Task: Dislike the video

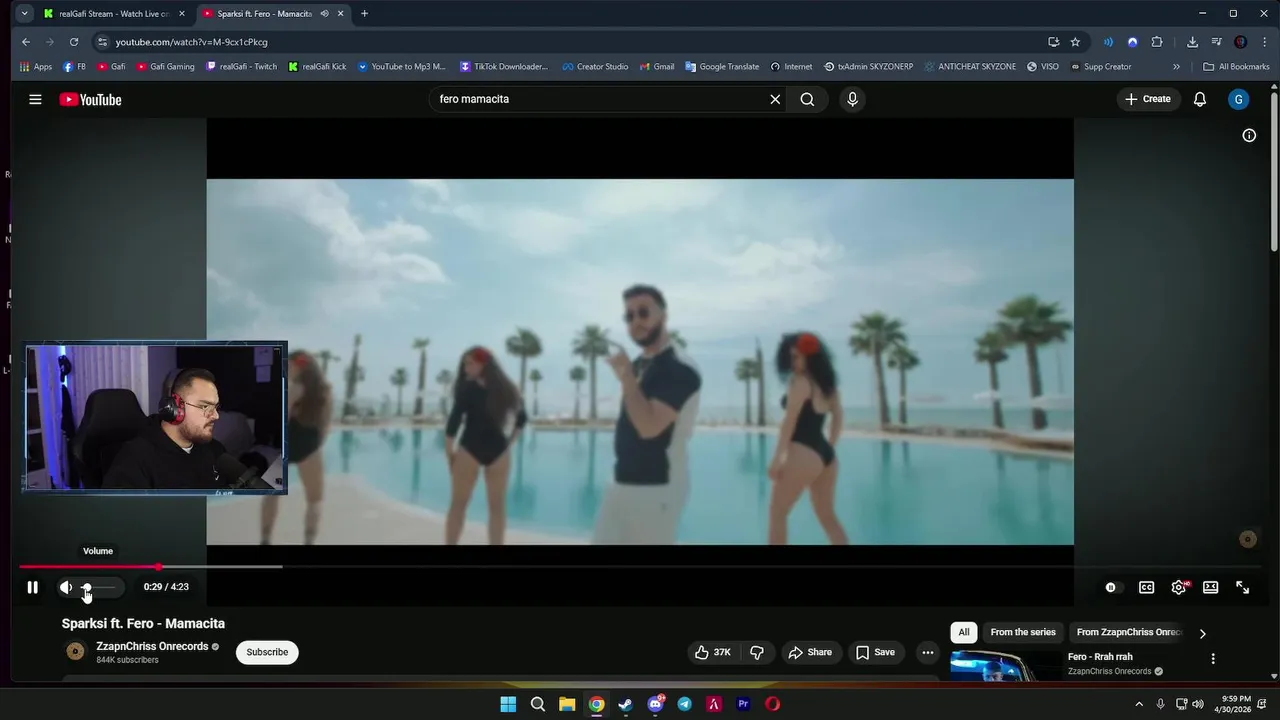Action: (757, 652)
